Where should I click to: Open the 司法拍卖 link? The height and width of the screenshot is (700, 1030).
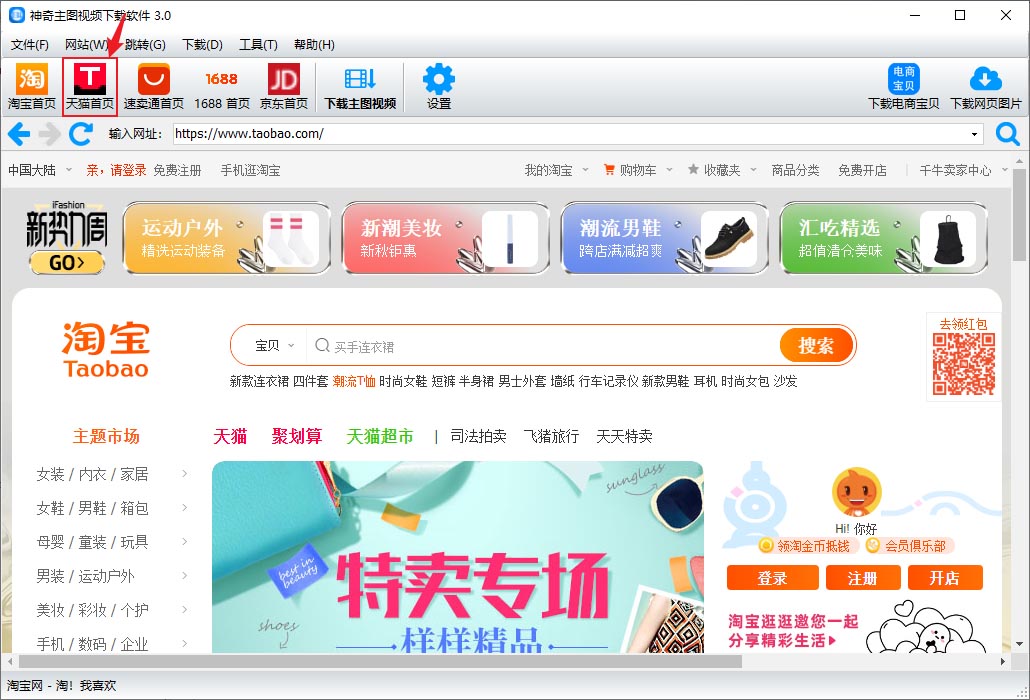click(x=478, y=436)
